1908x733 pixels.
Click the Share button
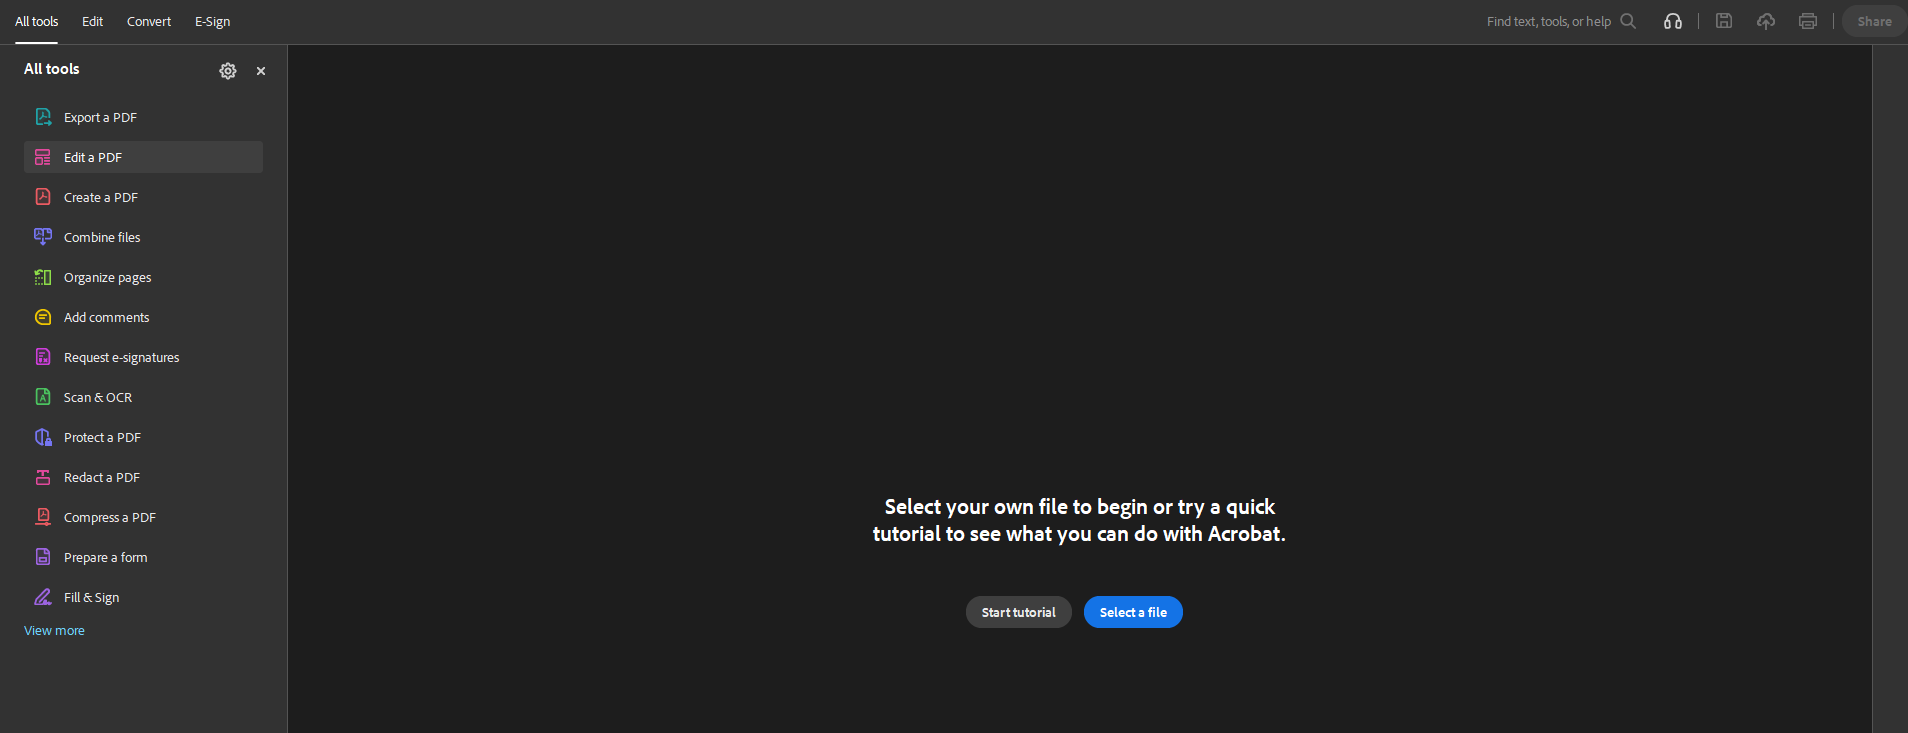pyautogui.click(x=1874, y=21)
